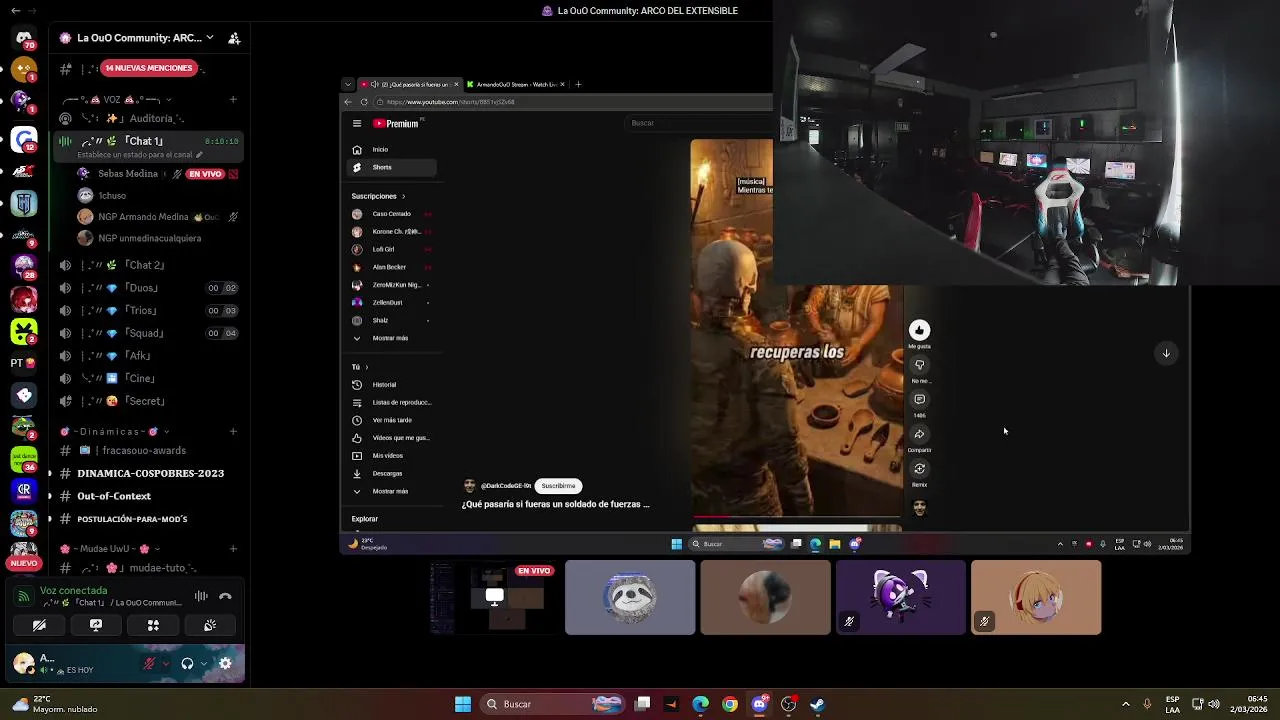This screenshot has height=720, width=1280.
Task: Toggle headphone deafen in user panel
Action: pyautogui.click(x=187, y=663)
